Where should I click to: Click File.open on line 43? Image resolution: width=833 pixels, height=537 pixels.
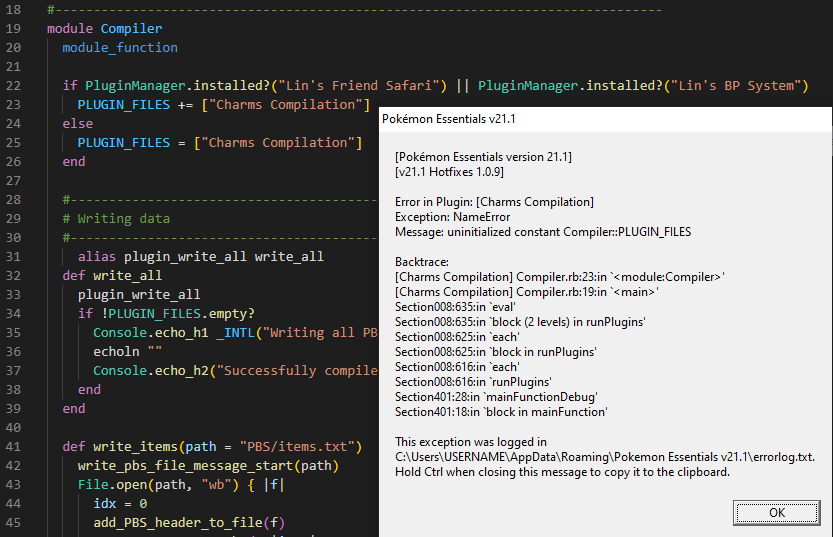pos(112,485)
